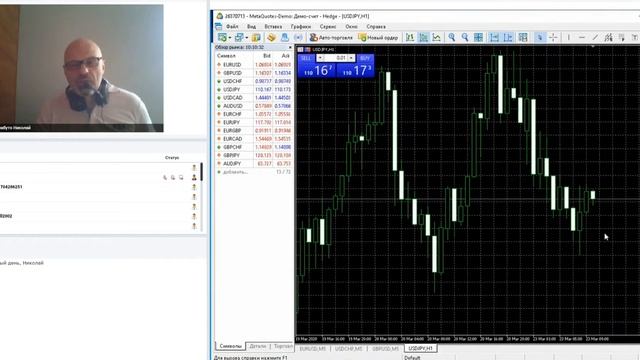Open the Файл menu
The height and width of the screenshot is (360, 640).
[x=232, y=27]
